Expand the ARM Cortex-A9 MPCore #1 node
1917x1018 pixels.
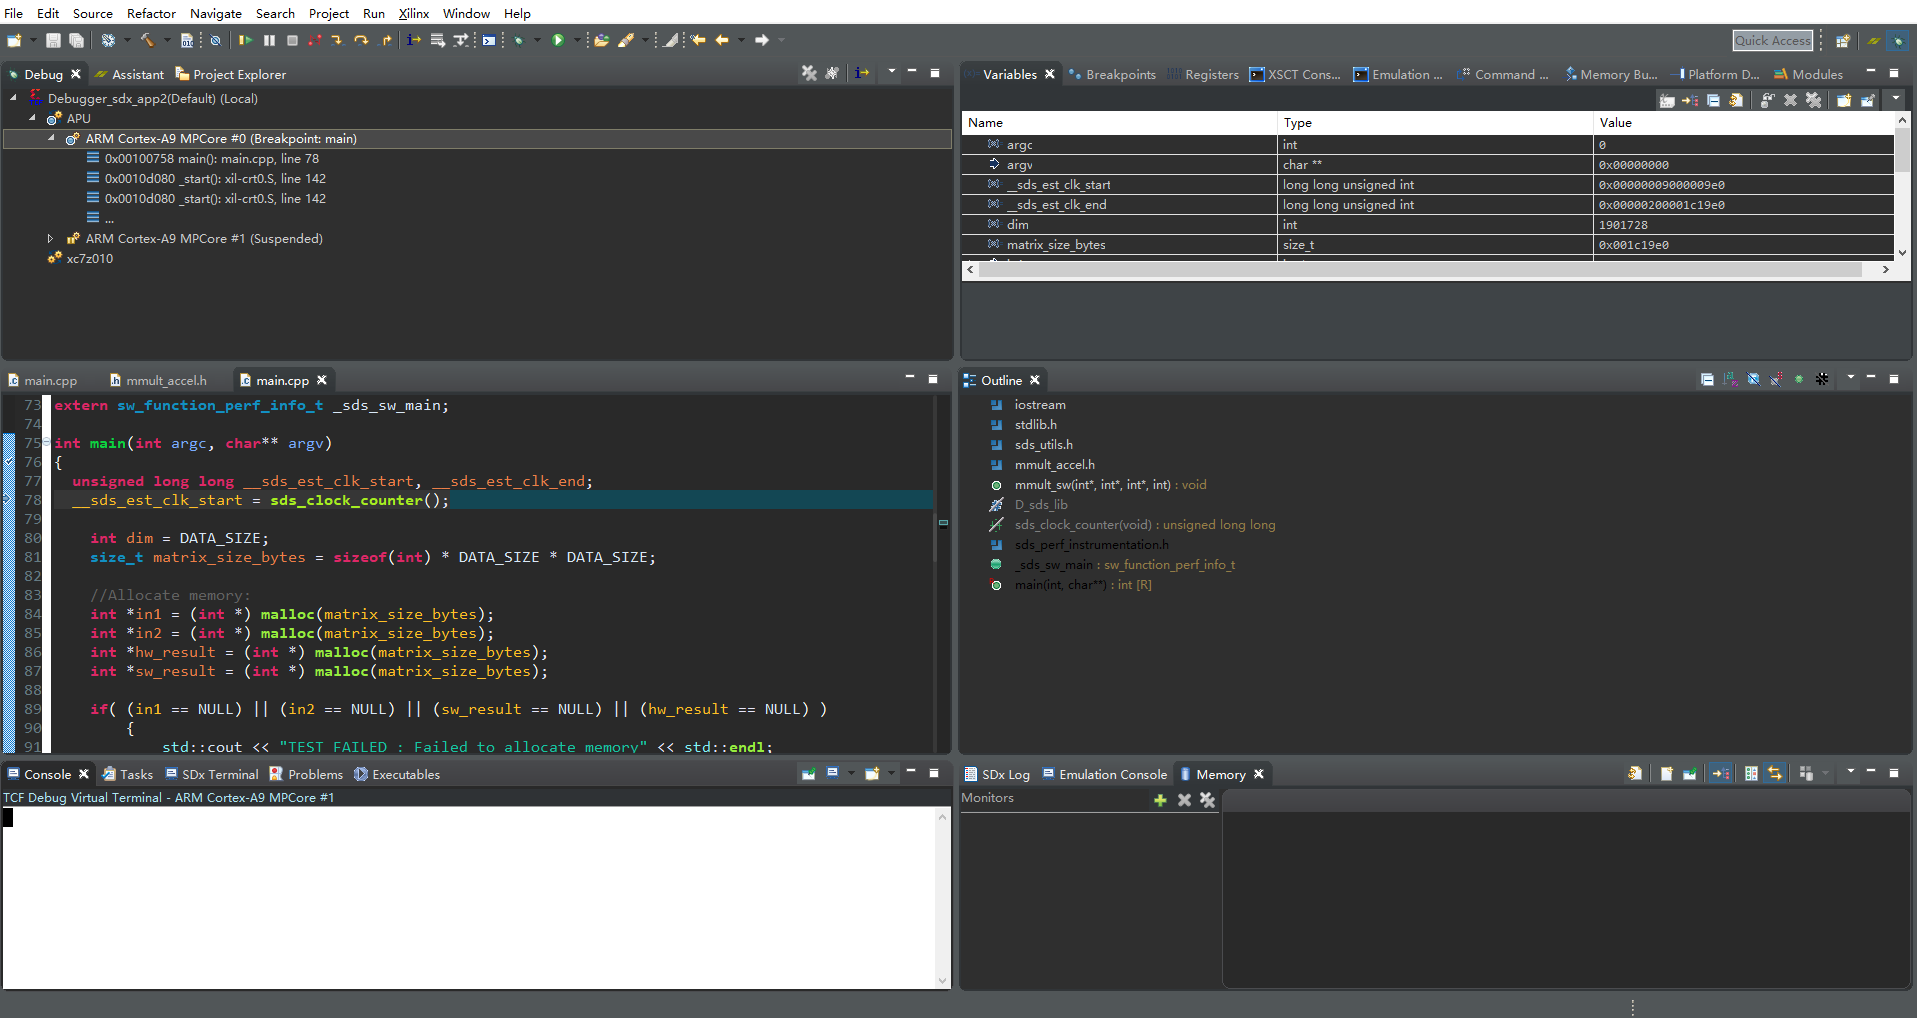[x=51, y=239]
